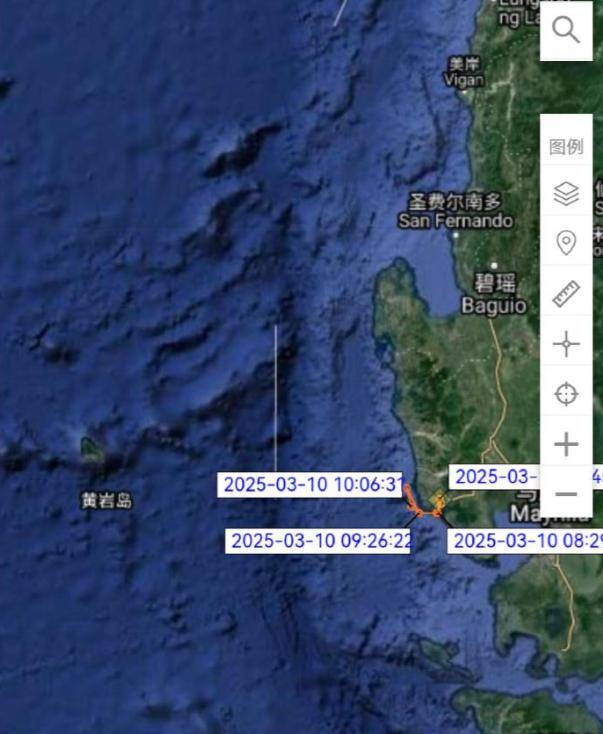Click the 2025-03-10 10:06:31 timestamp label

tap(312, 485)
